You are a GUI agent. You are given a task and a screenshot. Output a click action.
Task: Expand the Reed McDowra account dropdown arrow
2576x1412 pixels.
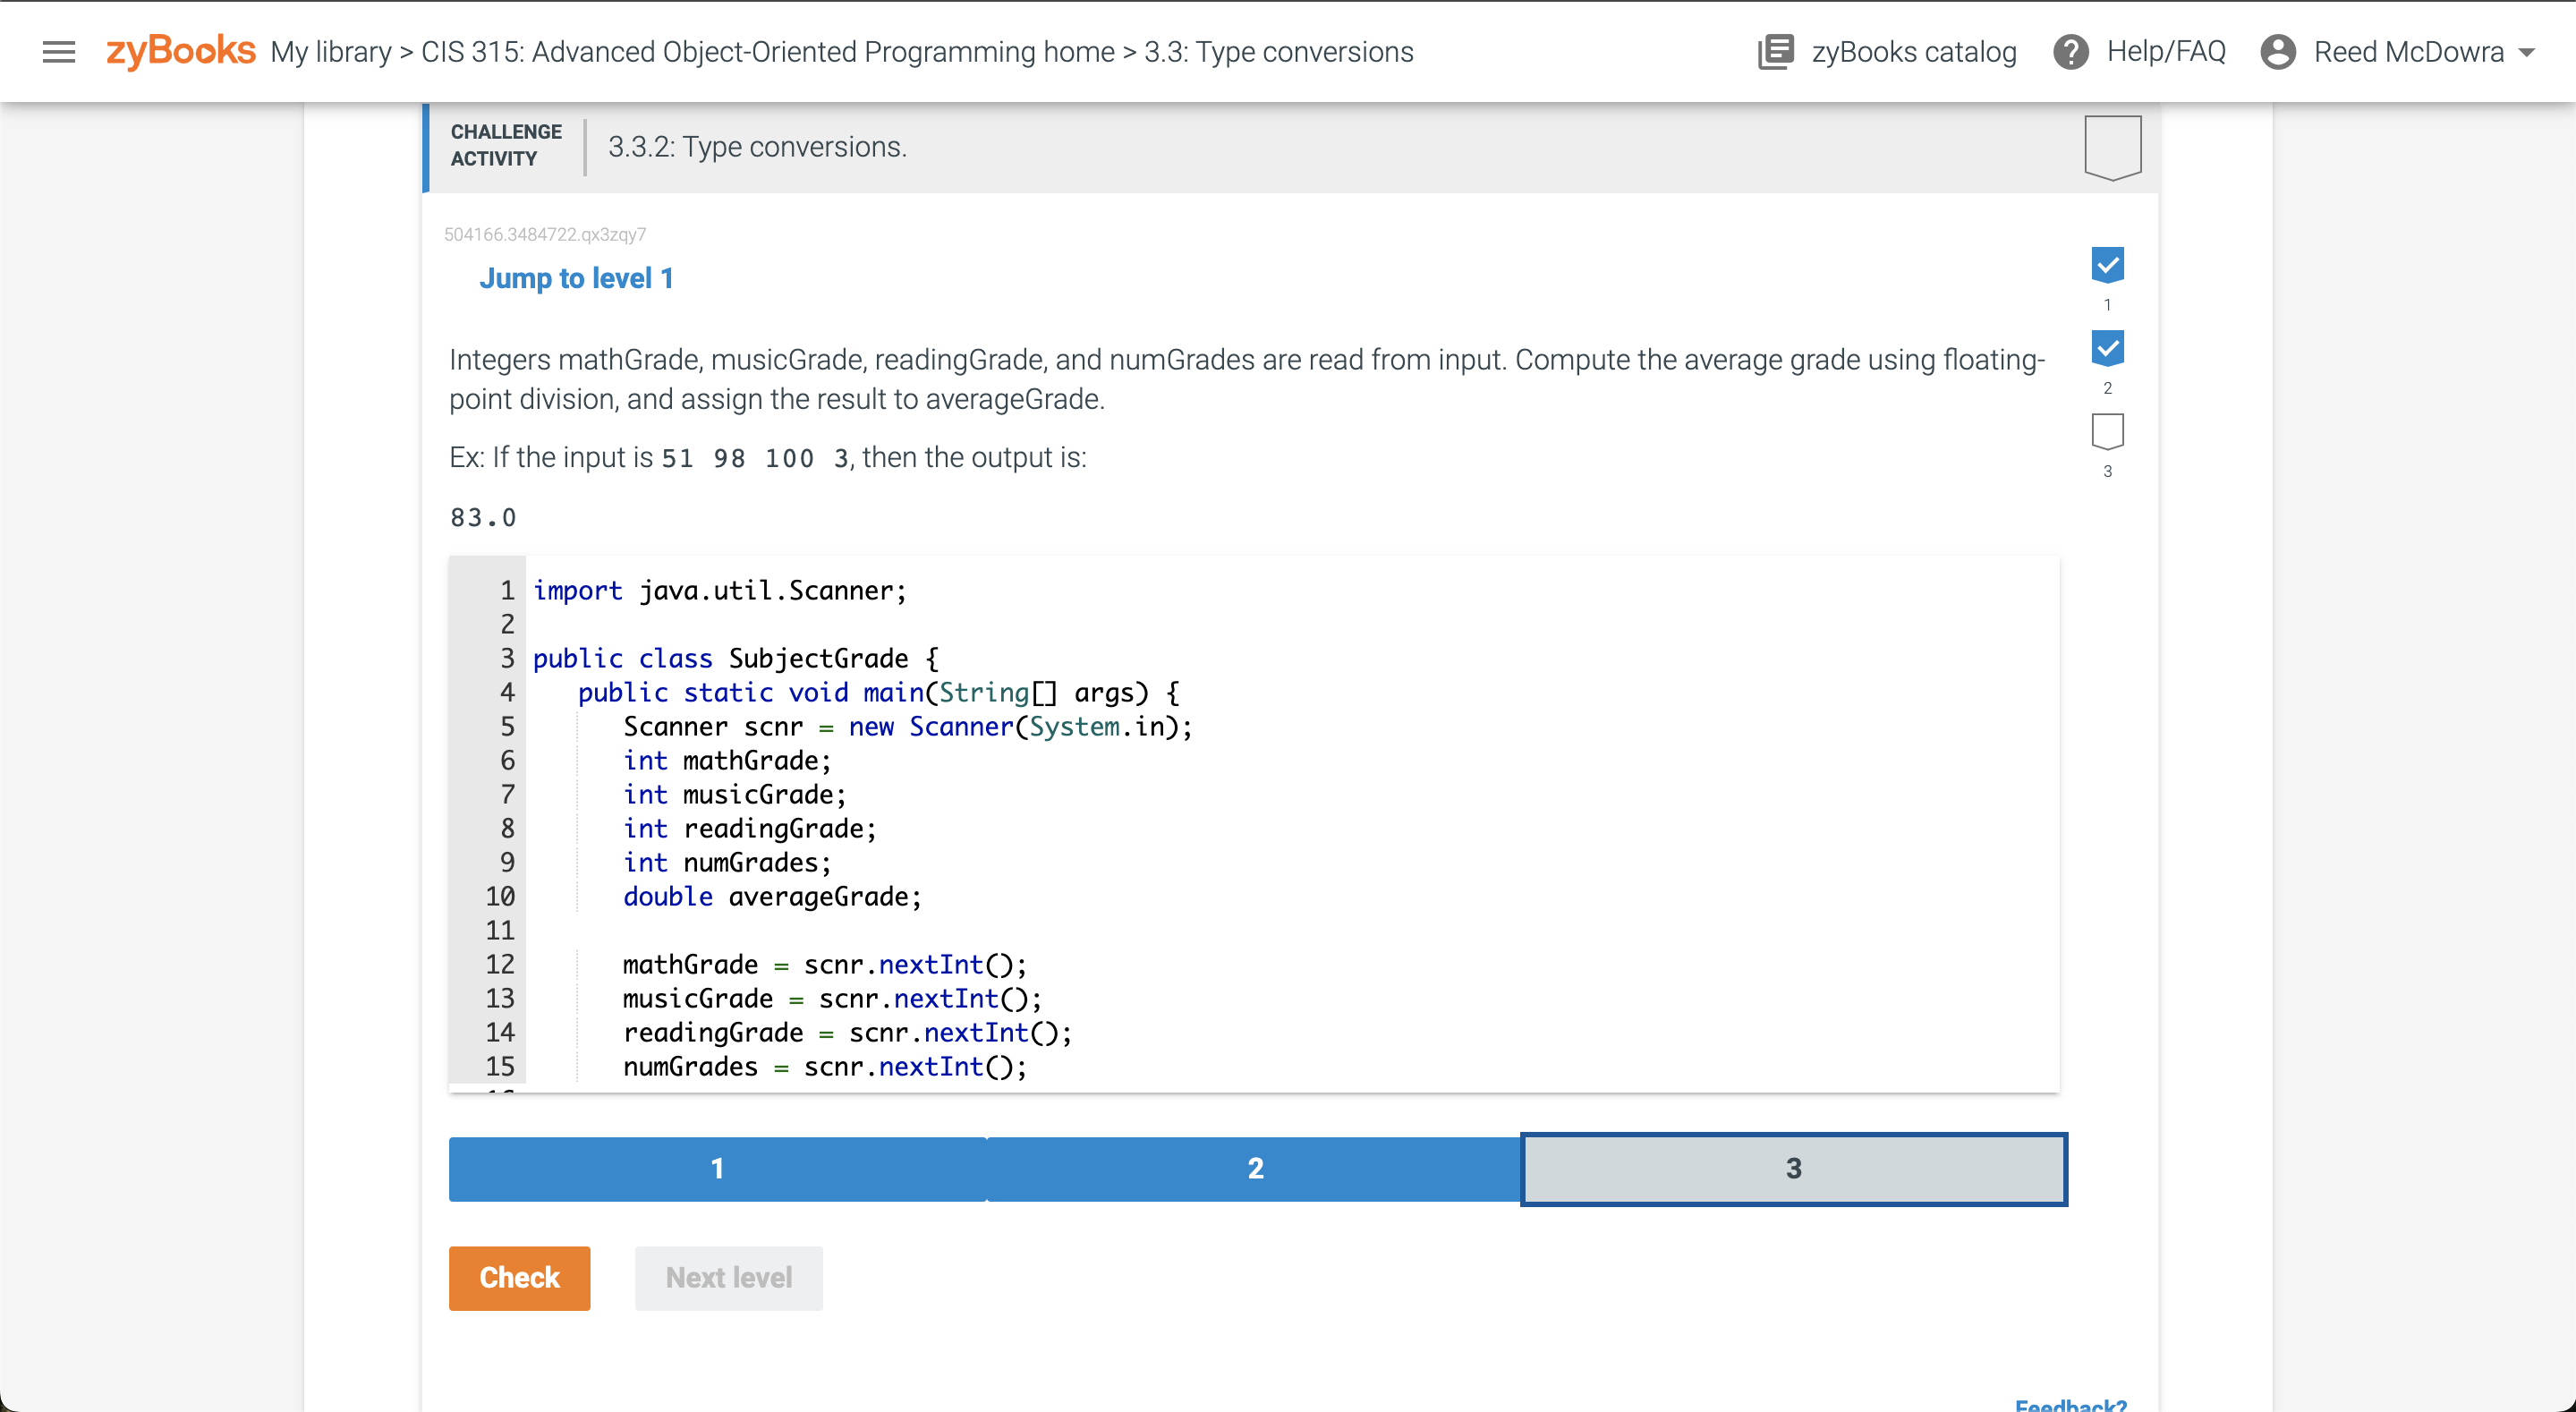pos(2527,52)
